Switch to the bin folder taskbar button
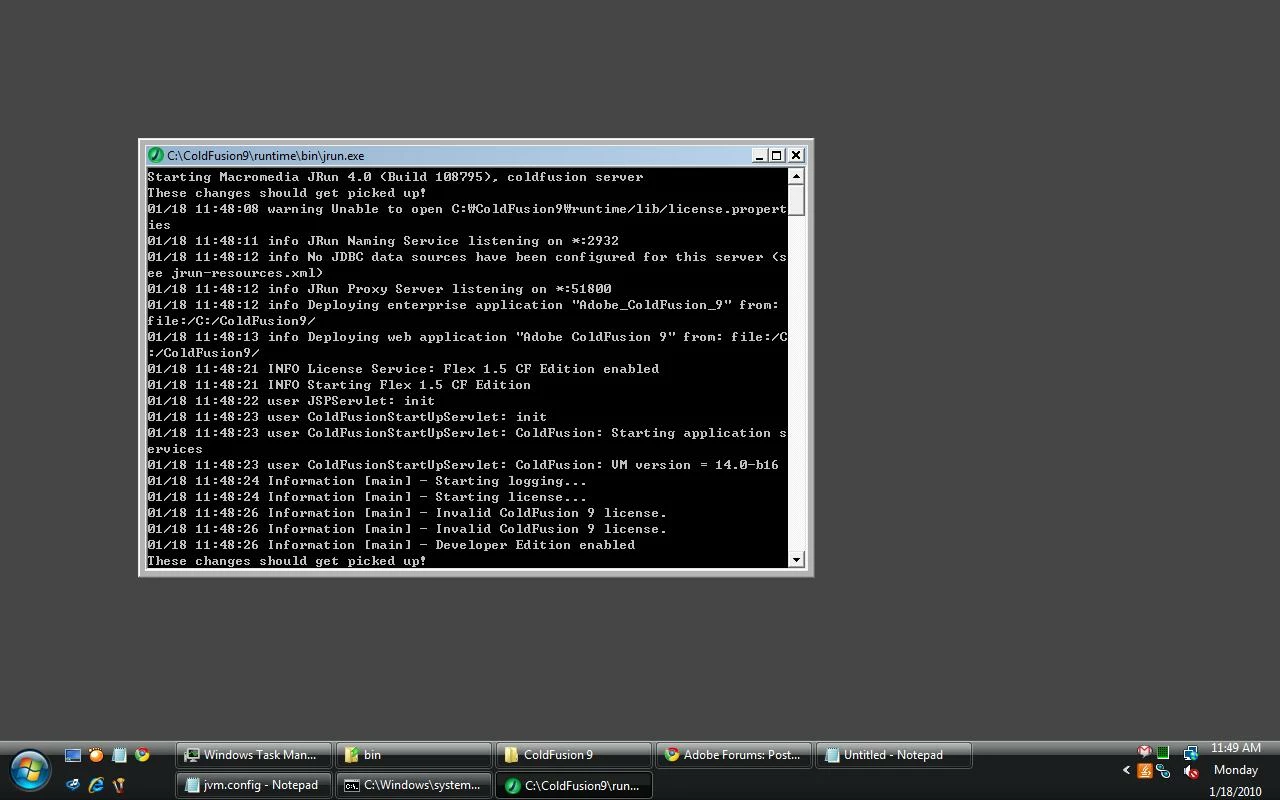 tap(414, 755)
